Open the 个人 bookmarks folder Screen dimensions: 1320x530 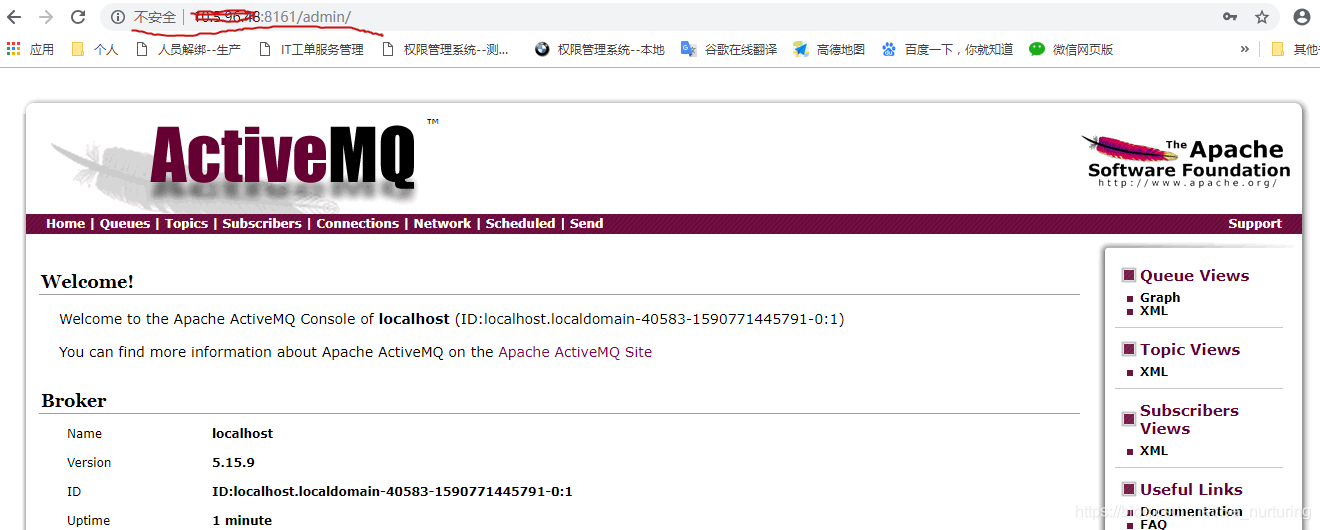click(94, 49)
